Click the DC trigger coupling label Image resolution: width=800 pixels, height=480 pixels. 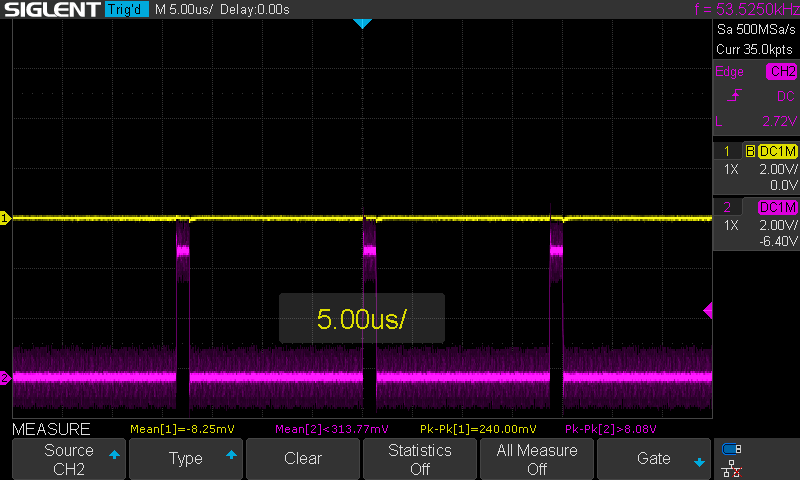pyautogui.click(x=785, y=96)
